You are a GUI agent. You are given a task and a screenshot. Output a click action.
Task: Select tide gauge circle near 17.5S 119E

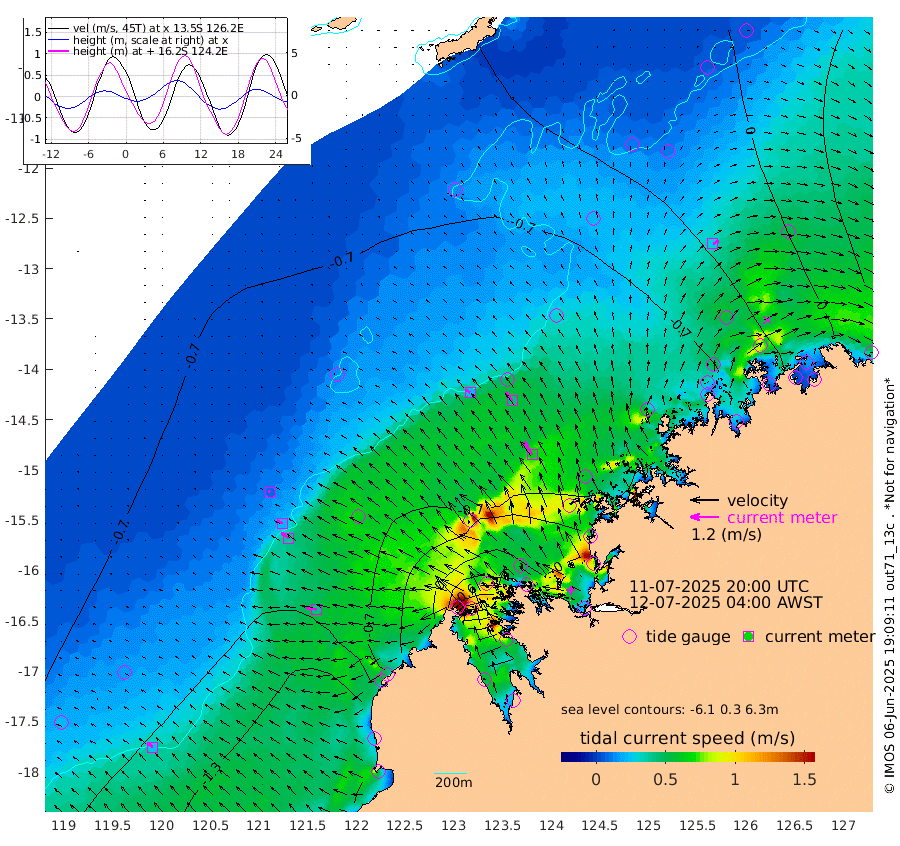tap(61, 722)
